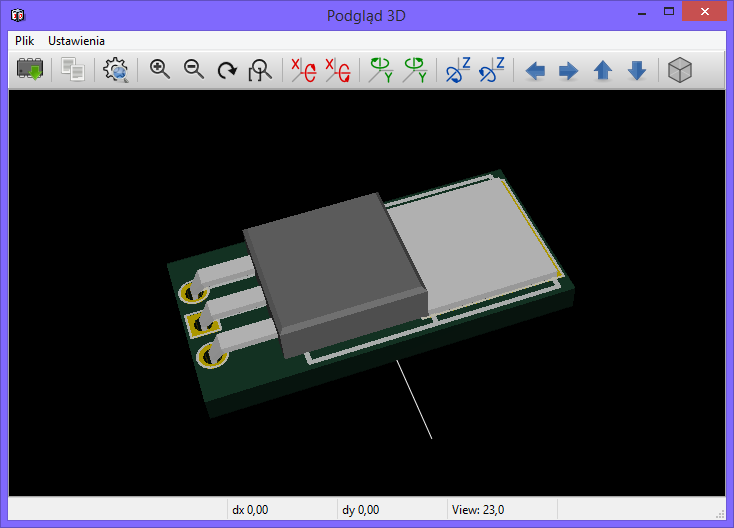Open the Ustawienia menu
Viewport: 734px width, 528px height.
point(76,41)
